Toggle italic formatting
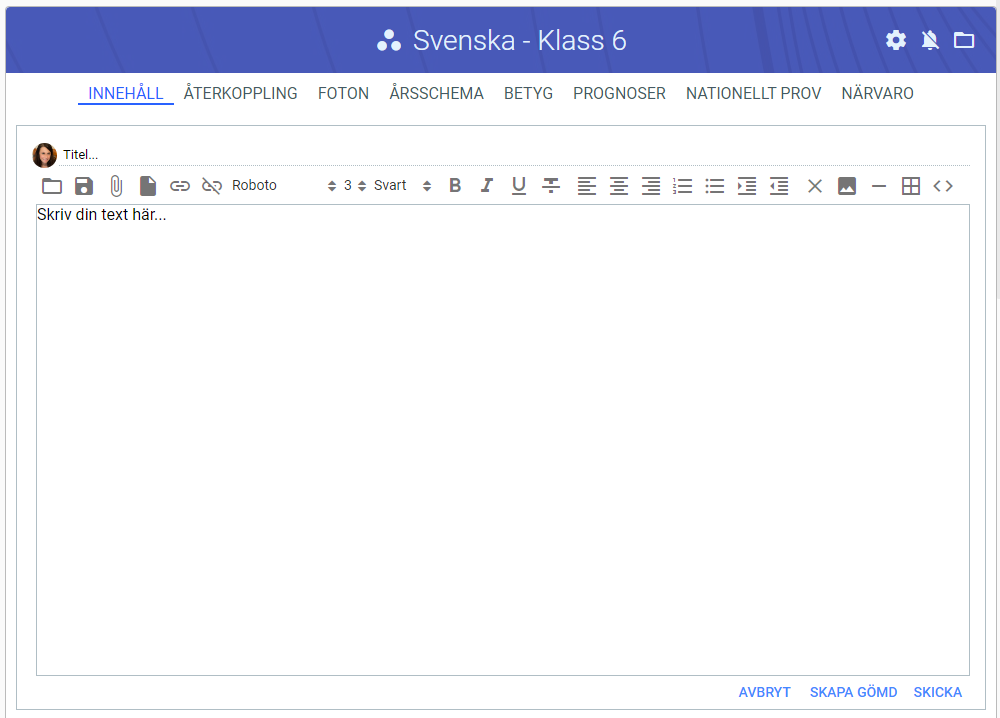This screenshot has width=1000, height=718. pyautogui.click(x=487, y=186)
